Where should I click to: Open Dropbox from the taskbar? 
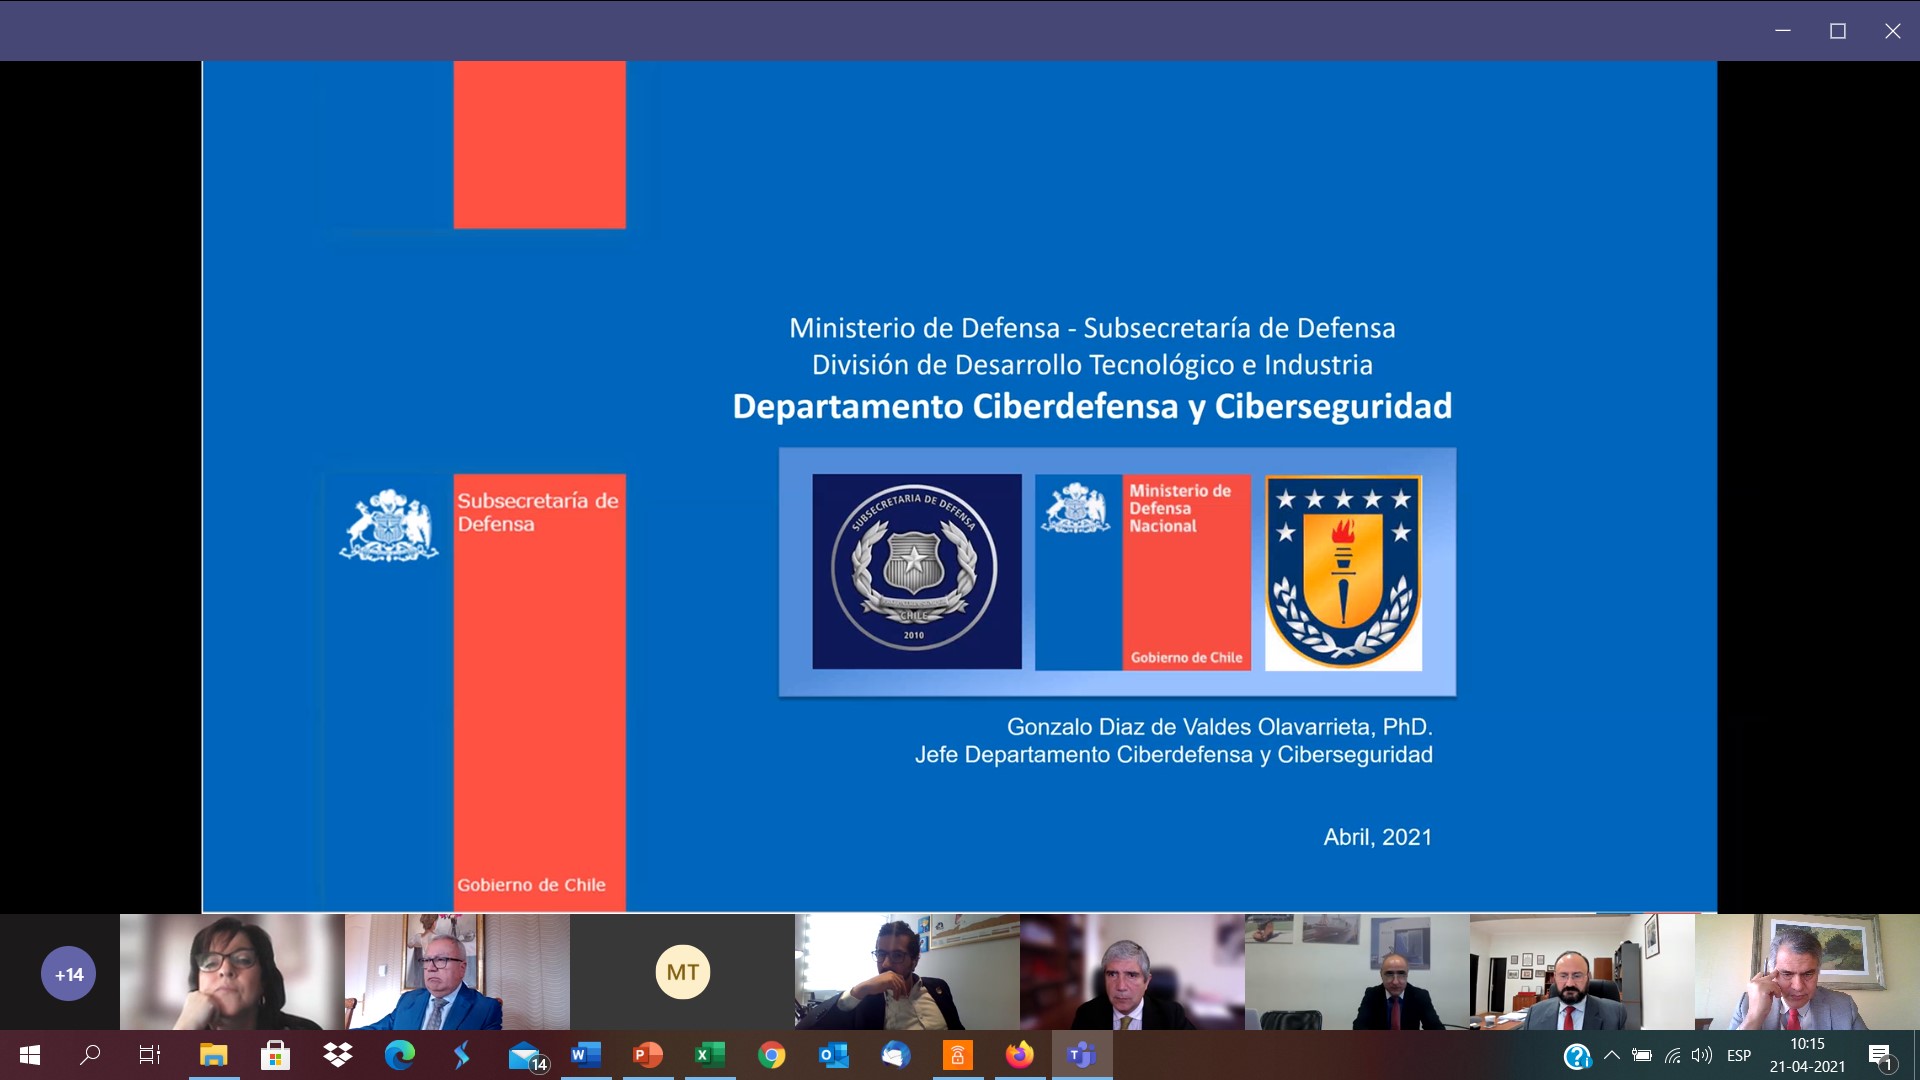click(338, 1055)
